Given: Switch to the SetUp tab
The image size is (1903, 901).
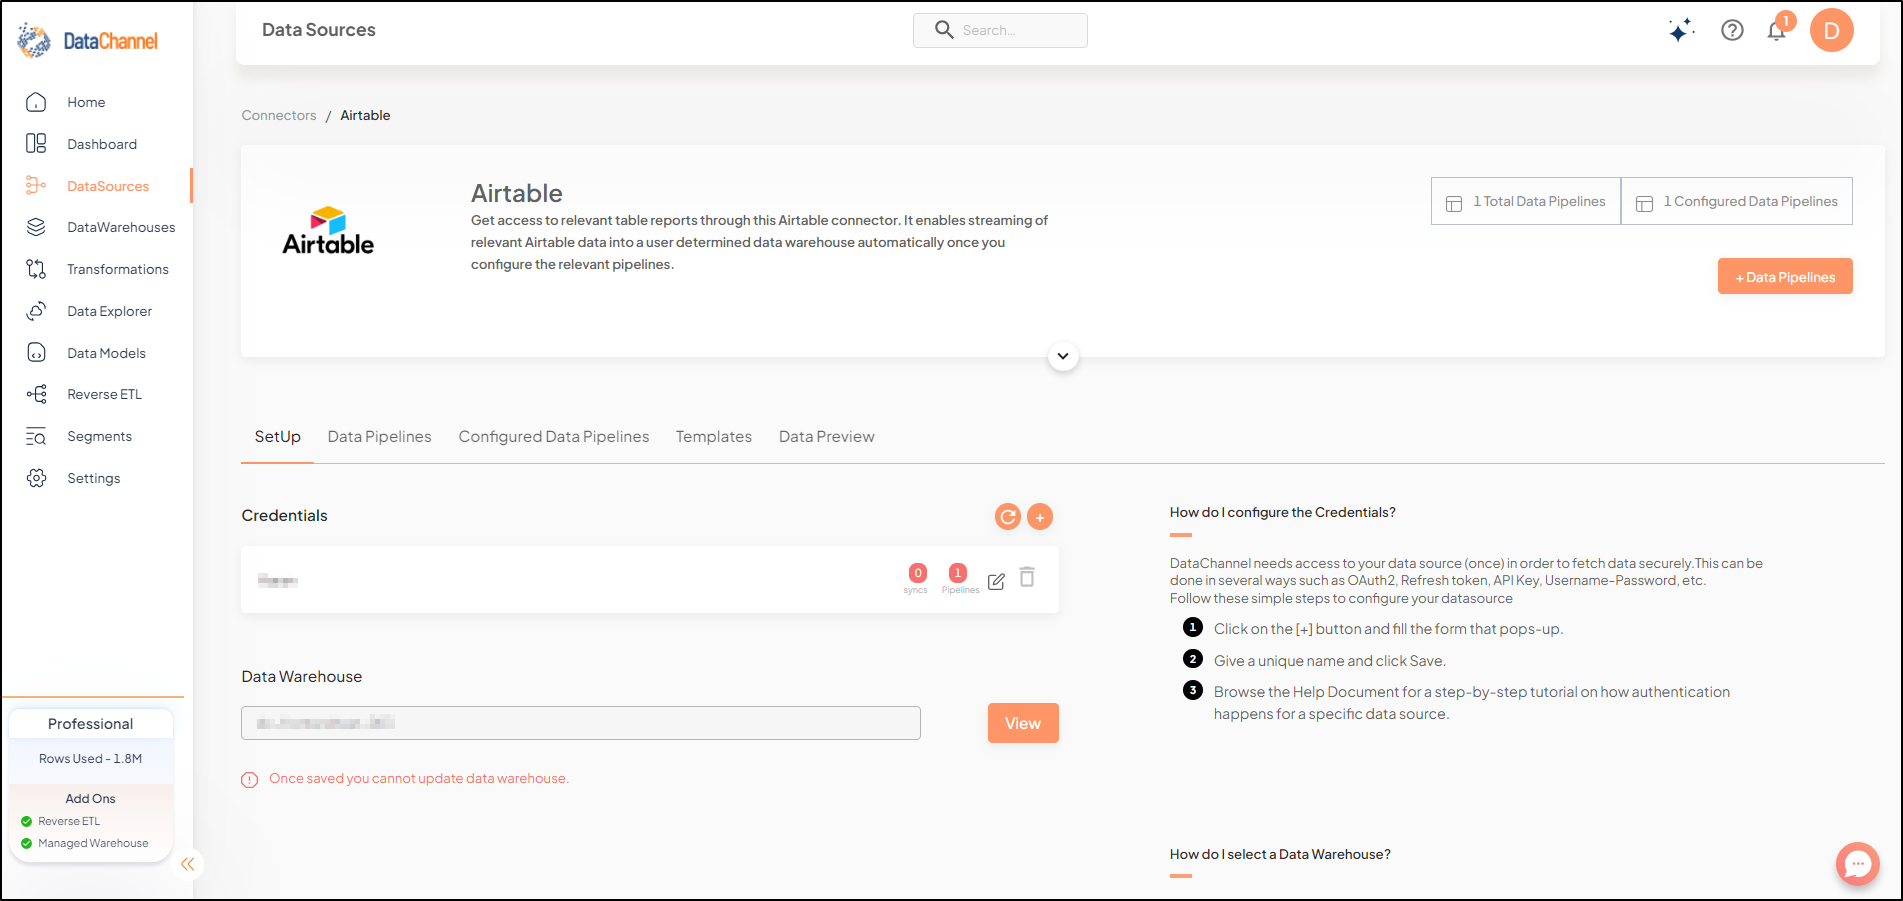Looking at the screenshot, I should (277, 437).
